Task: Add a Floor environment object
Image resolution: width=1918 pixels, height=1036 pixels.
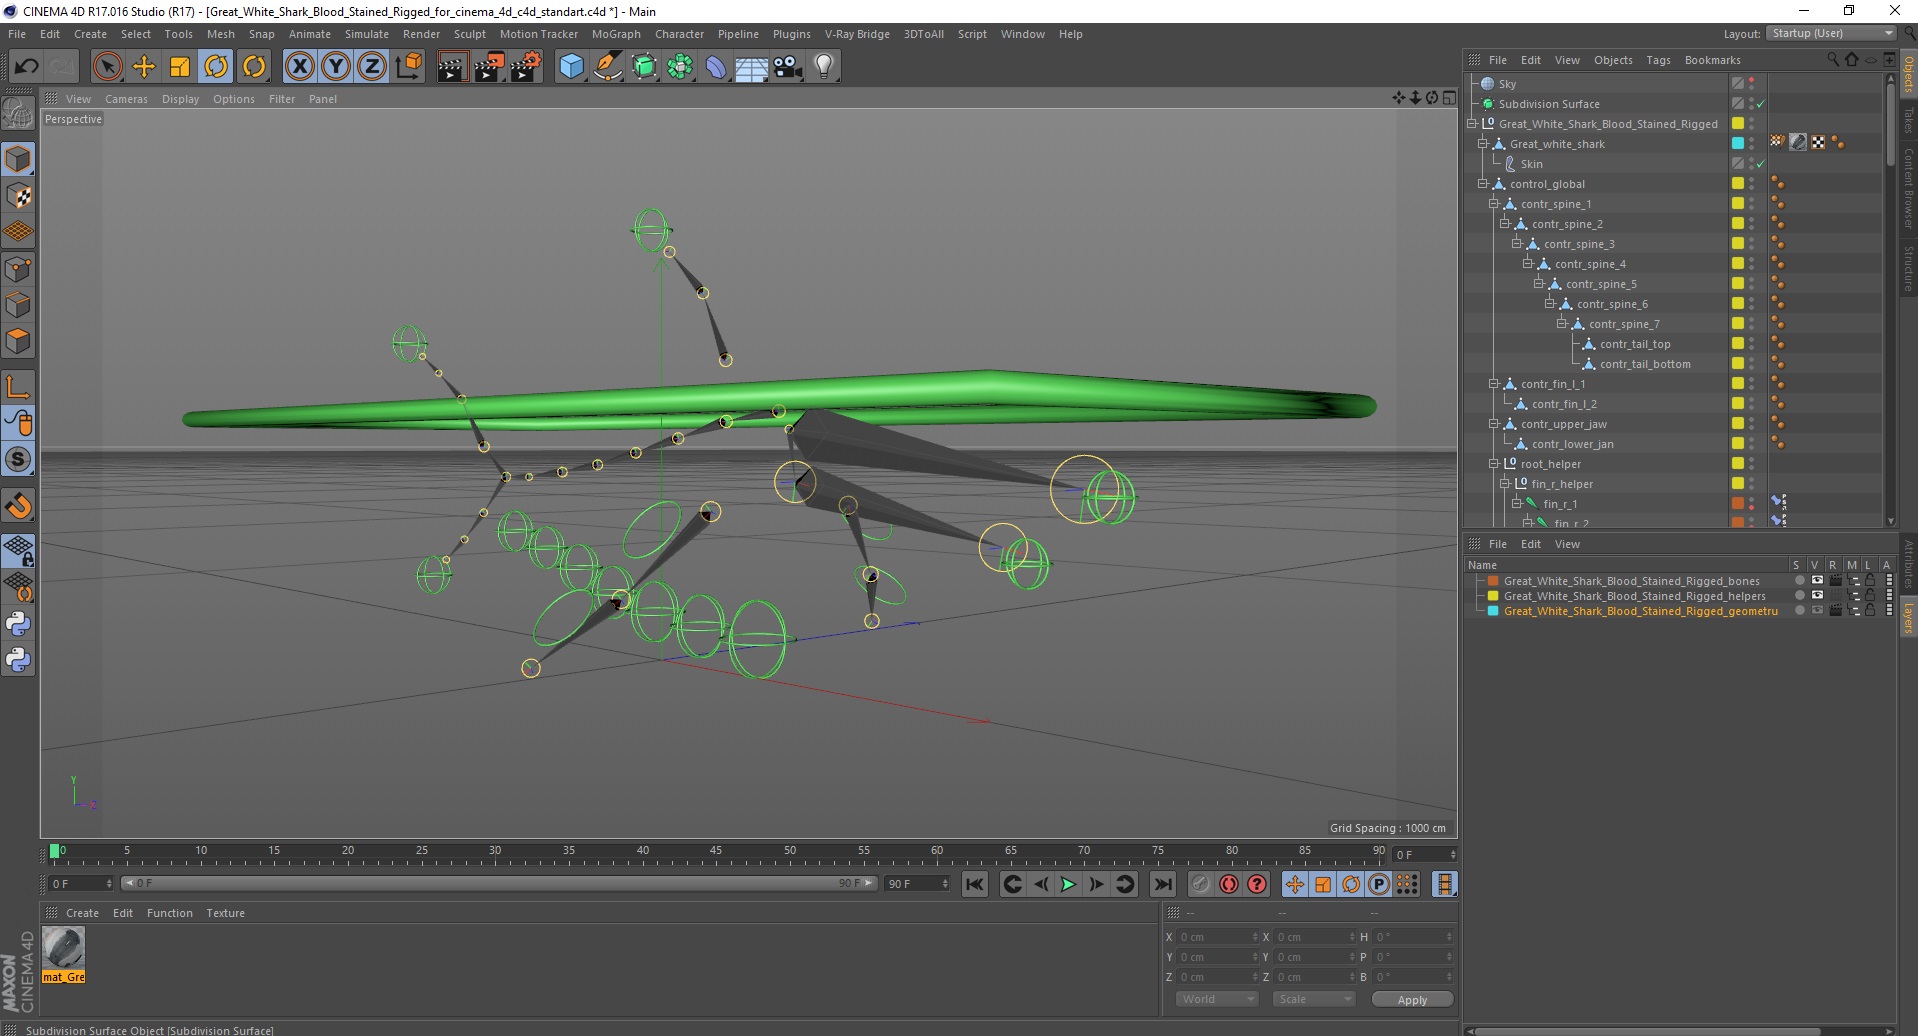Action: tap(751, 66)
